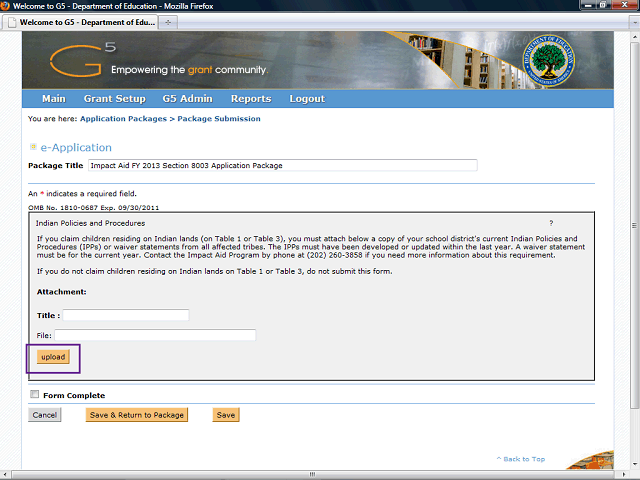Follow the Package Submission breadcrumb link
Viewport: 640px width, 480px height.
[219, 119]
